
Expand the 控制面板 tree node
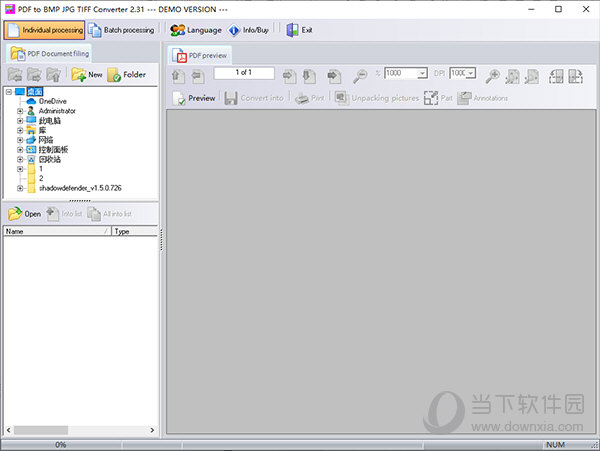[20, 150]
